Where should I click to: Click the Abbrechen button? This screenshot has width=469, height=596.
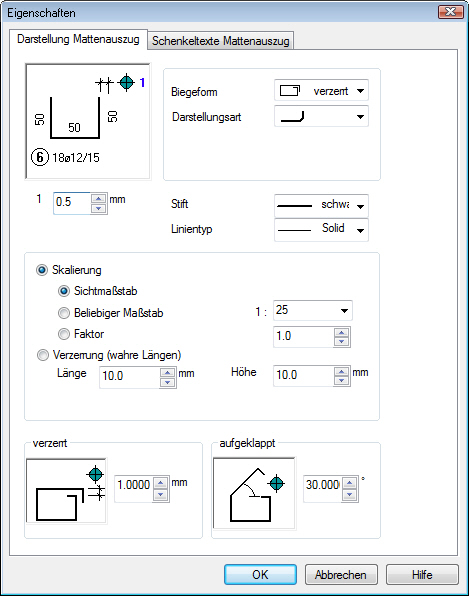[x=341, y=575]
